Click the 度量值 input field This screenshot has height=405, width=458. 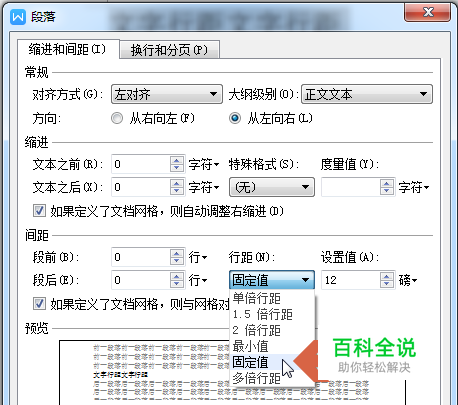[x=350, y=187]
